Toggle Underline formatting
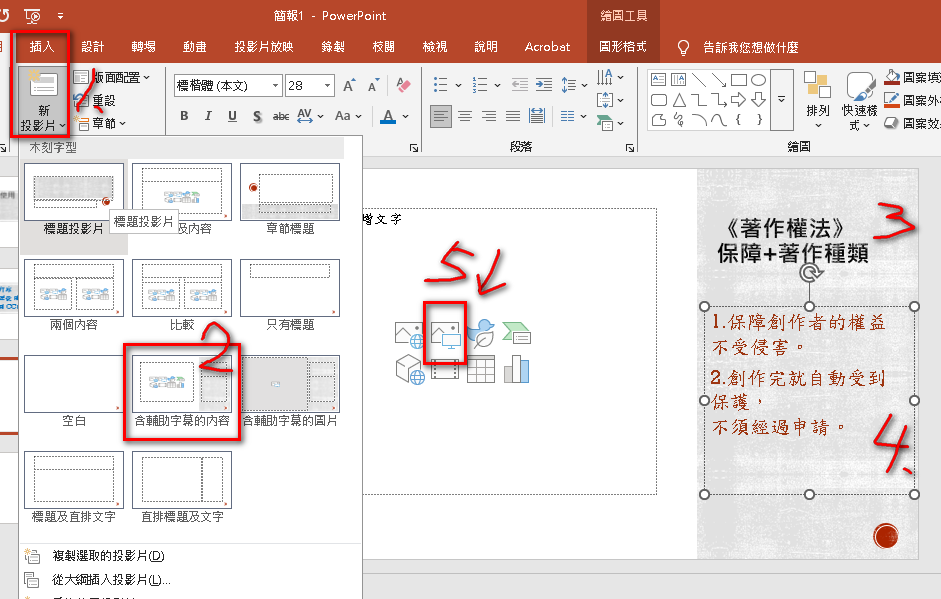 (232, 116)
